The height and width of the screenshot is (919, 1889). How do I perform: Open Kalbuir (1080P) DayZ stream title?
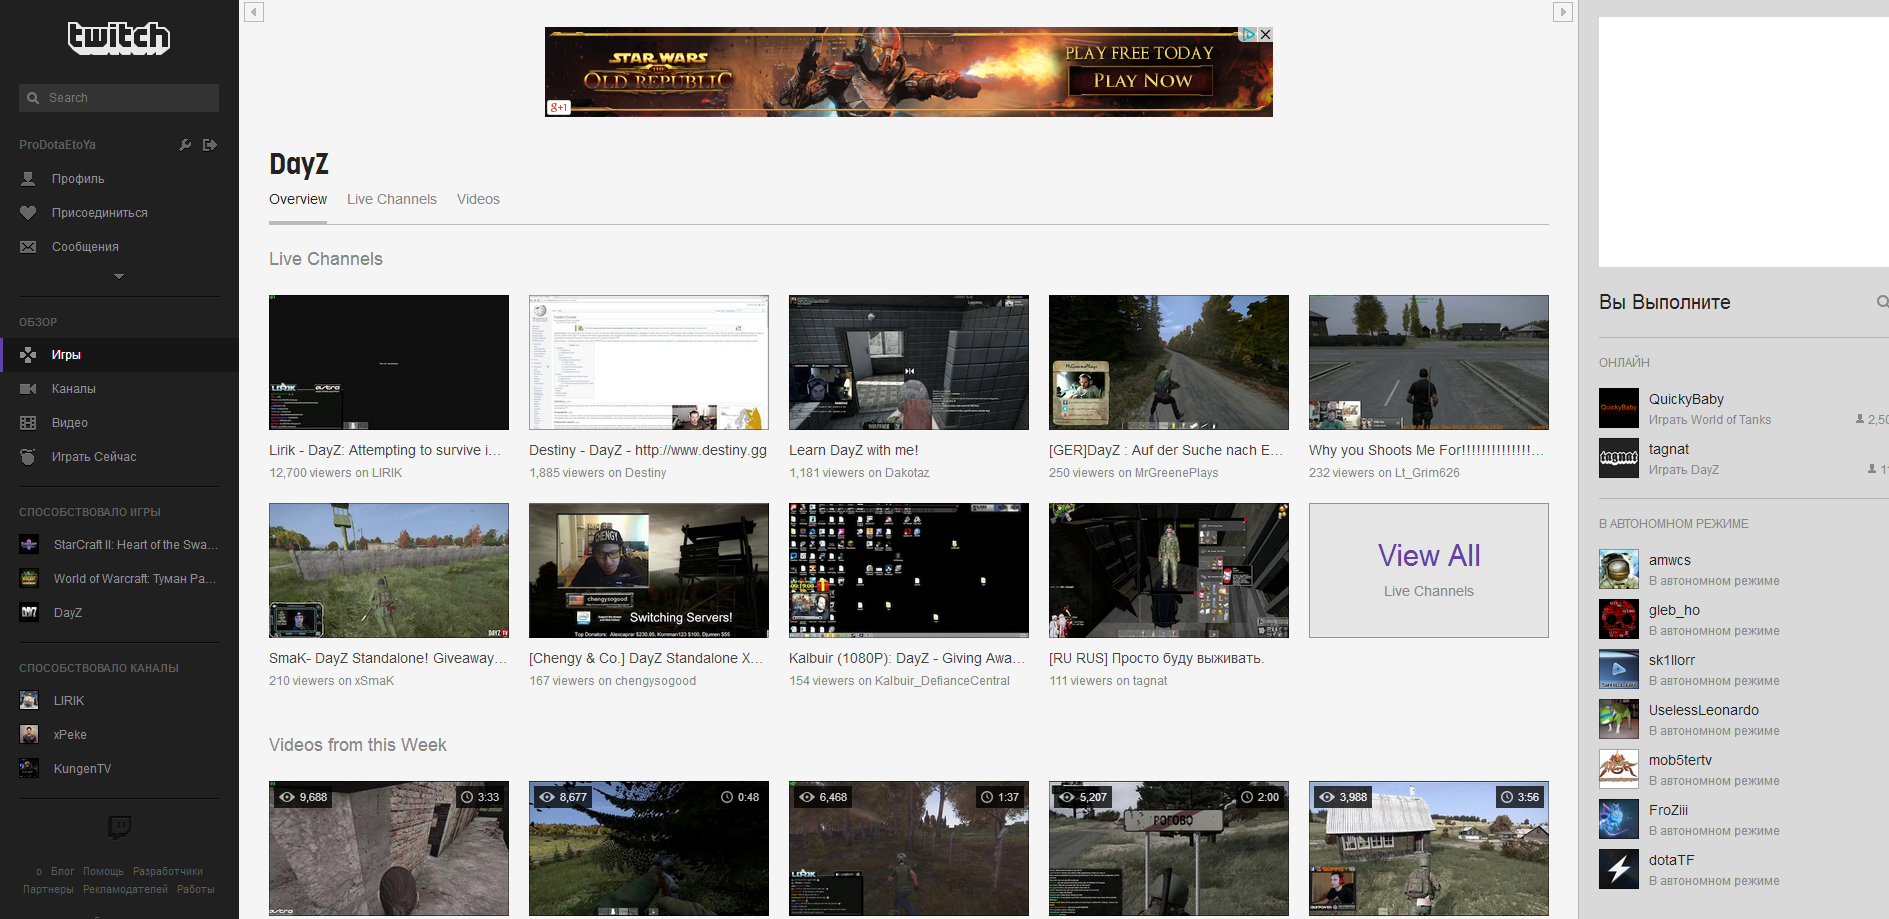pyautogui.click(x=907, y=659)
